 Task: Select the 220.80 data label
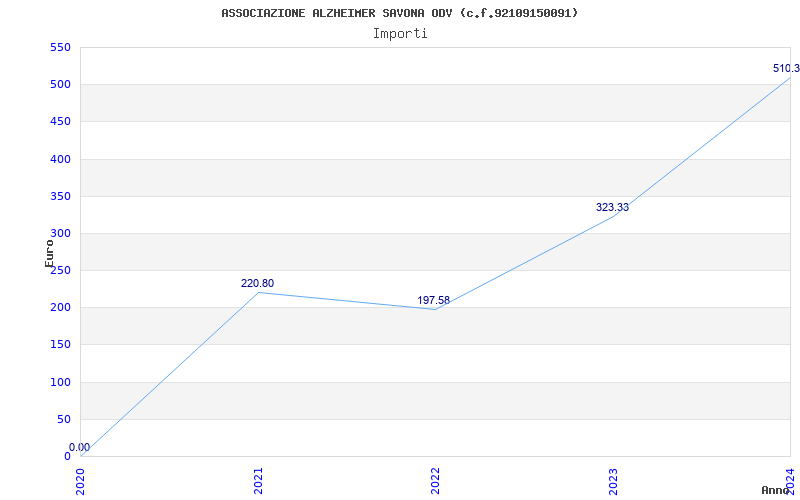257,283
